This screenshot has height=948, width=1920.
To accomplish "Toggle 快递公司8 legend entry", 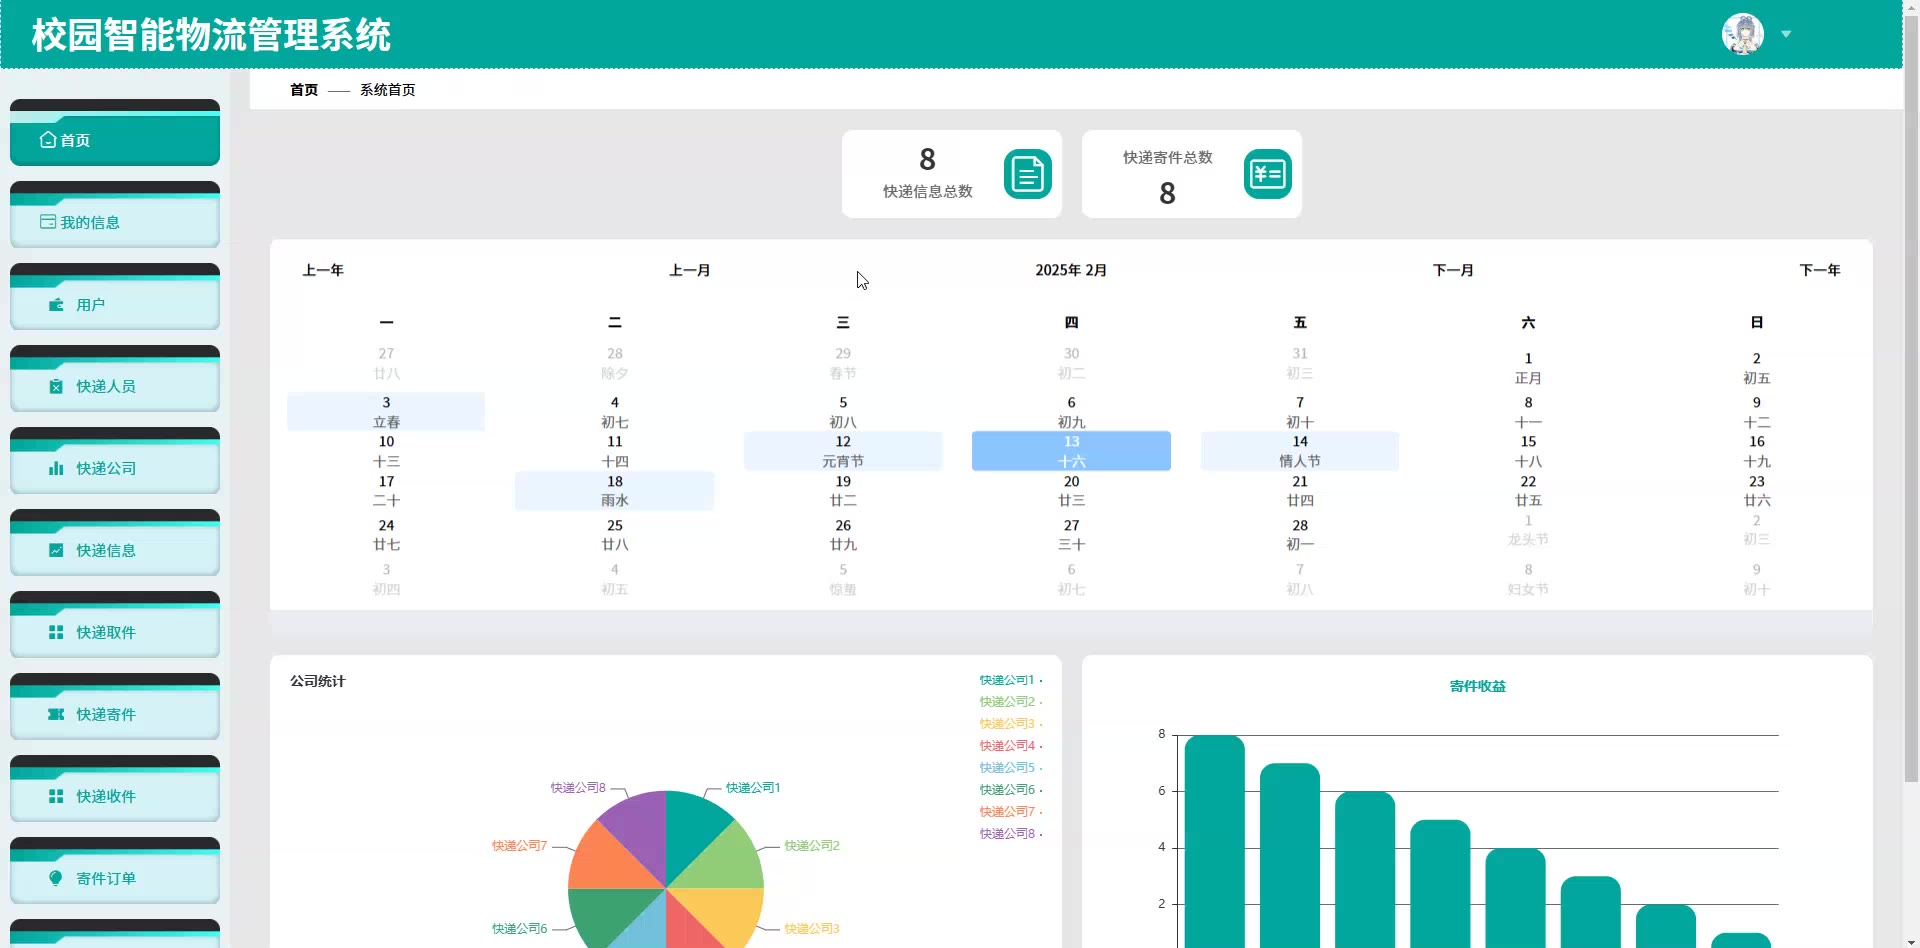I will pos(1011,834).
